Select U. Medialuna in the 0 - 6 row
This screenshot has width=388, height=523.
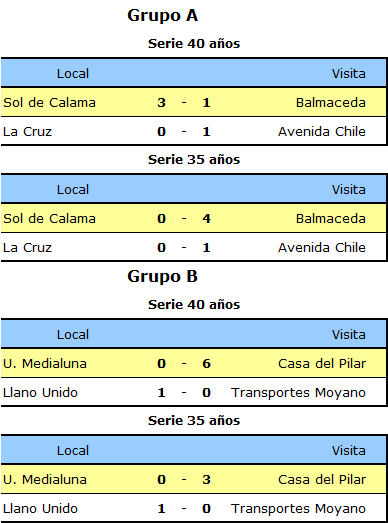45,364
